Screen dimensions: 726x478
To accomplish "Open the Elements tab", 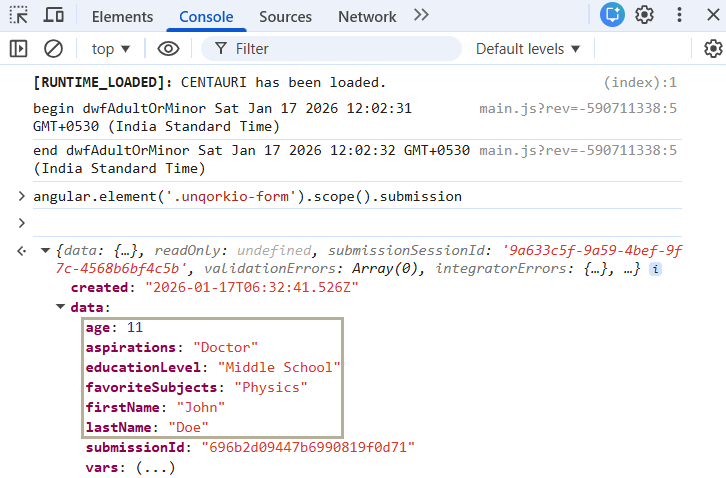I will [x=122, y=17].
